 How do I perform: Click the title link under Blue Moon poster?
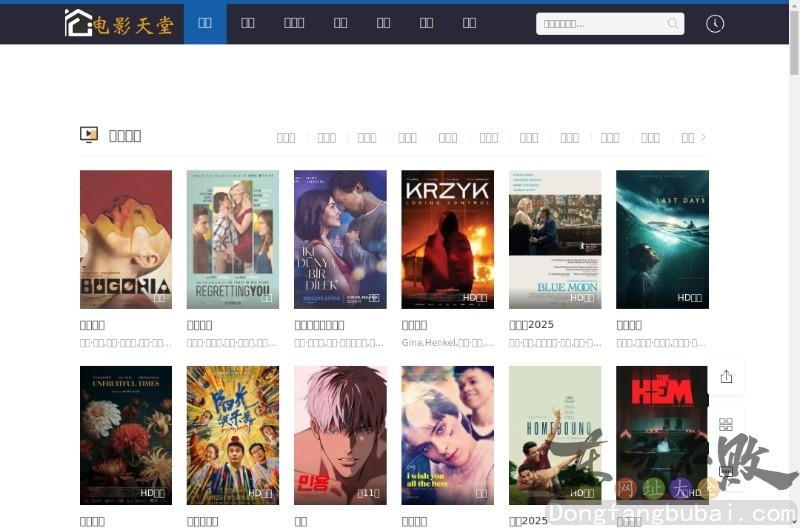point(531,325)
